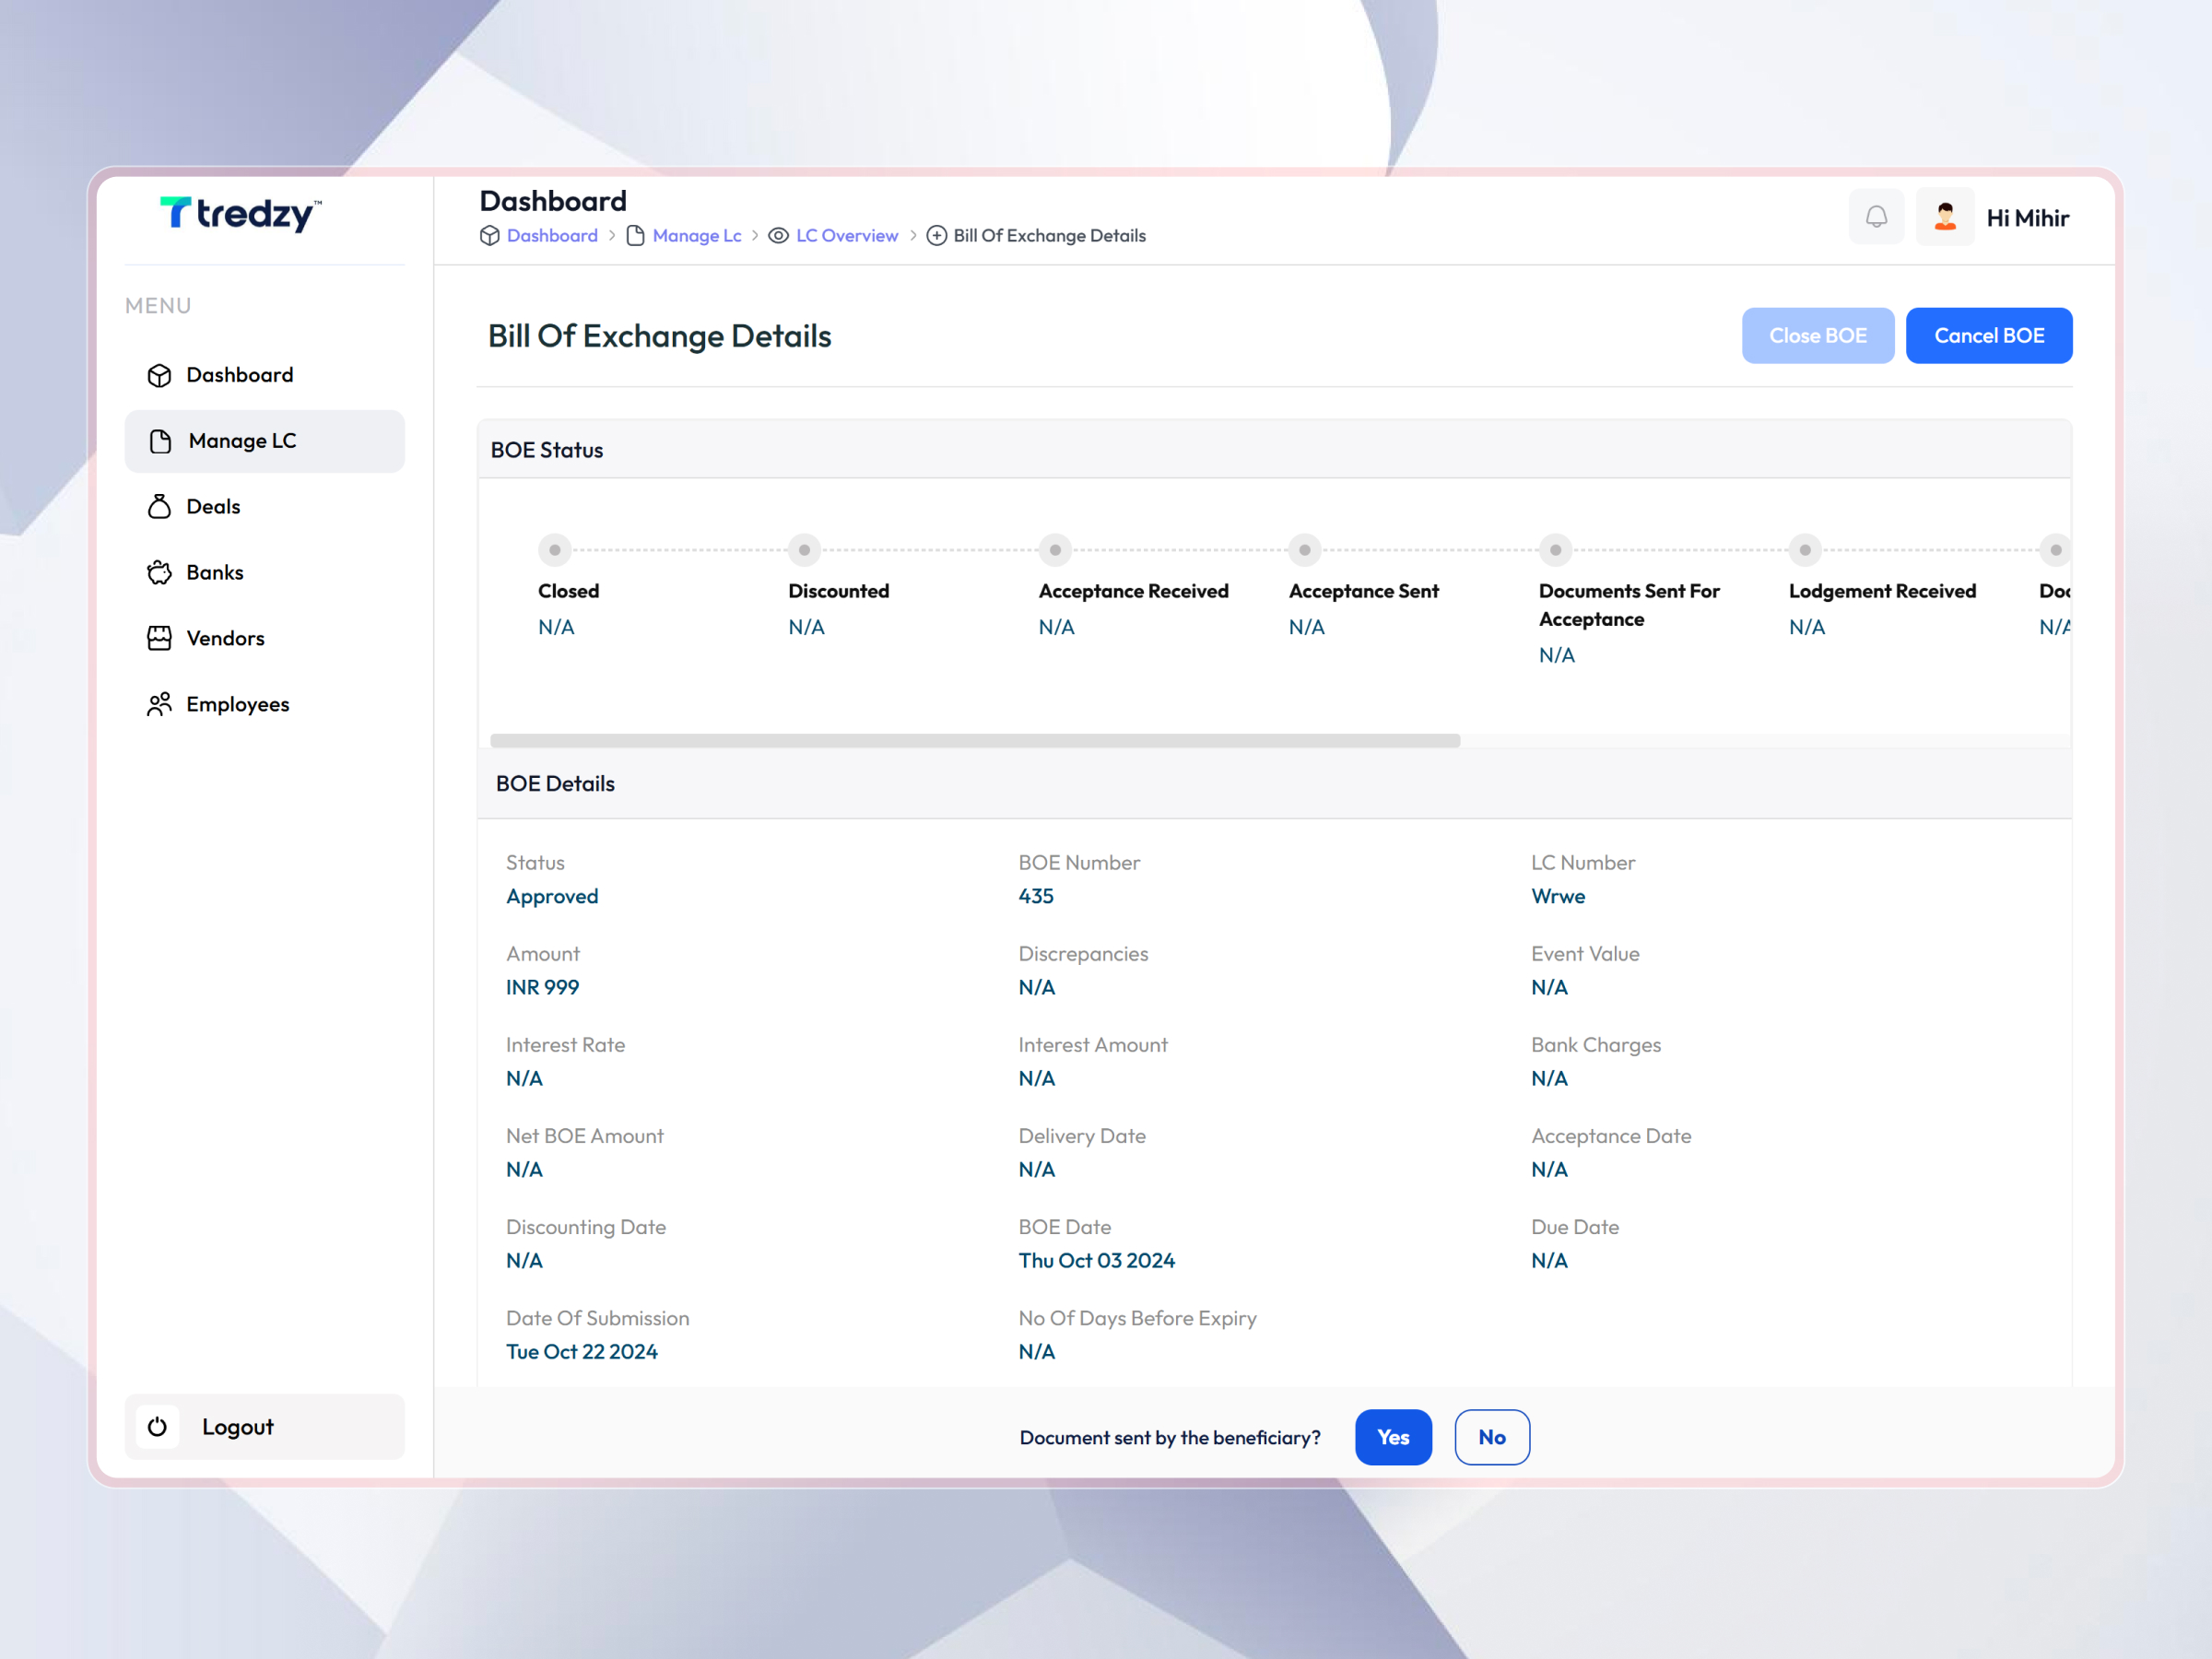Click the LC Overview eye breadcrumb icon
The height and width of the screenshot is (1659, 2212).
(x=778, y=235)
